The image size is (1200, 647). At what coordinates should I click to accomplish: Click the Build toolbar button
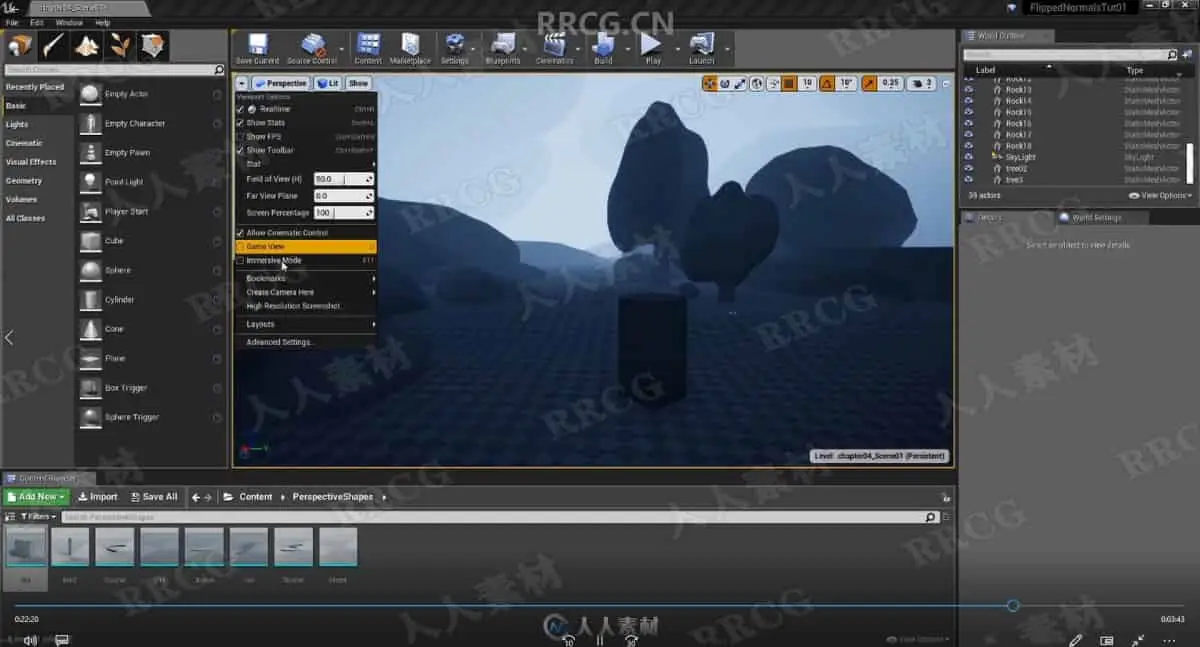tap(603, 49)
